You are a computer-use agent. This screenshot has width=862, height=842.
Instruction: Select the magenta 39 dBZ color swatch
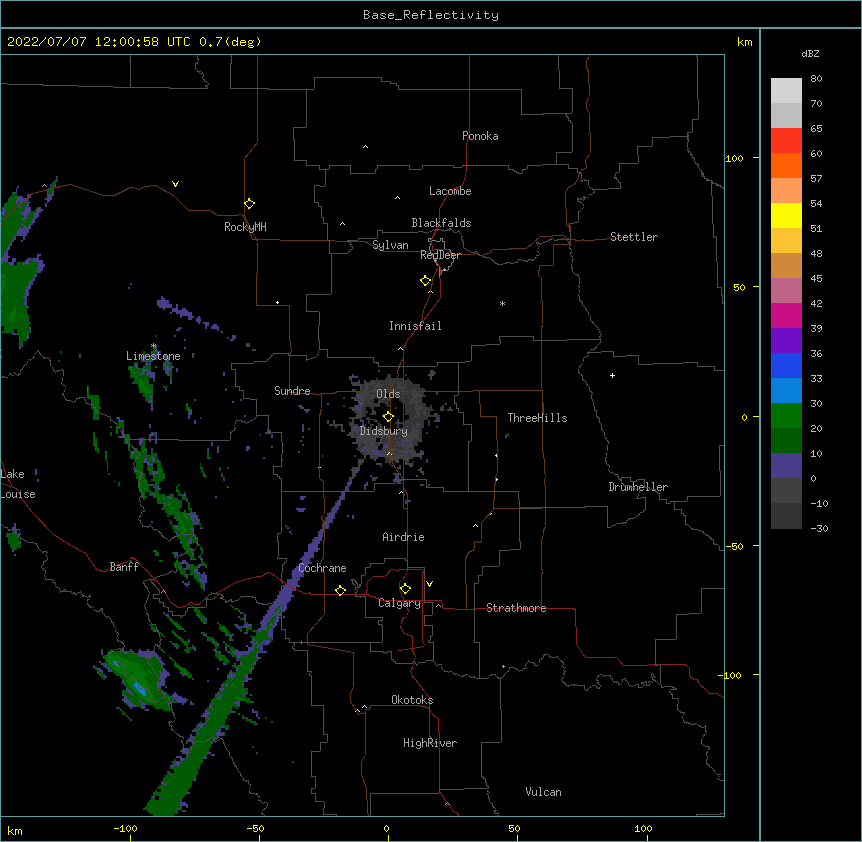pos(786,315)
